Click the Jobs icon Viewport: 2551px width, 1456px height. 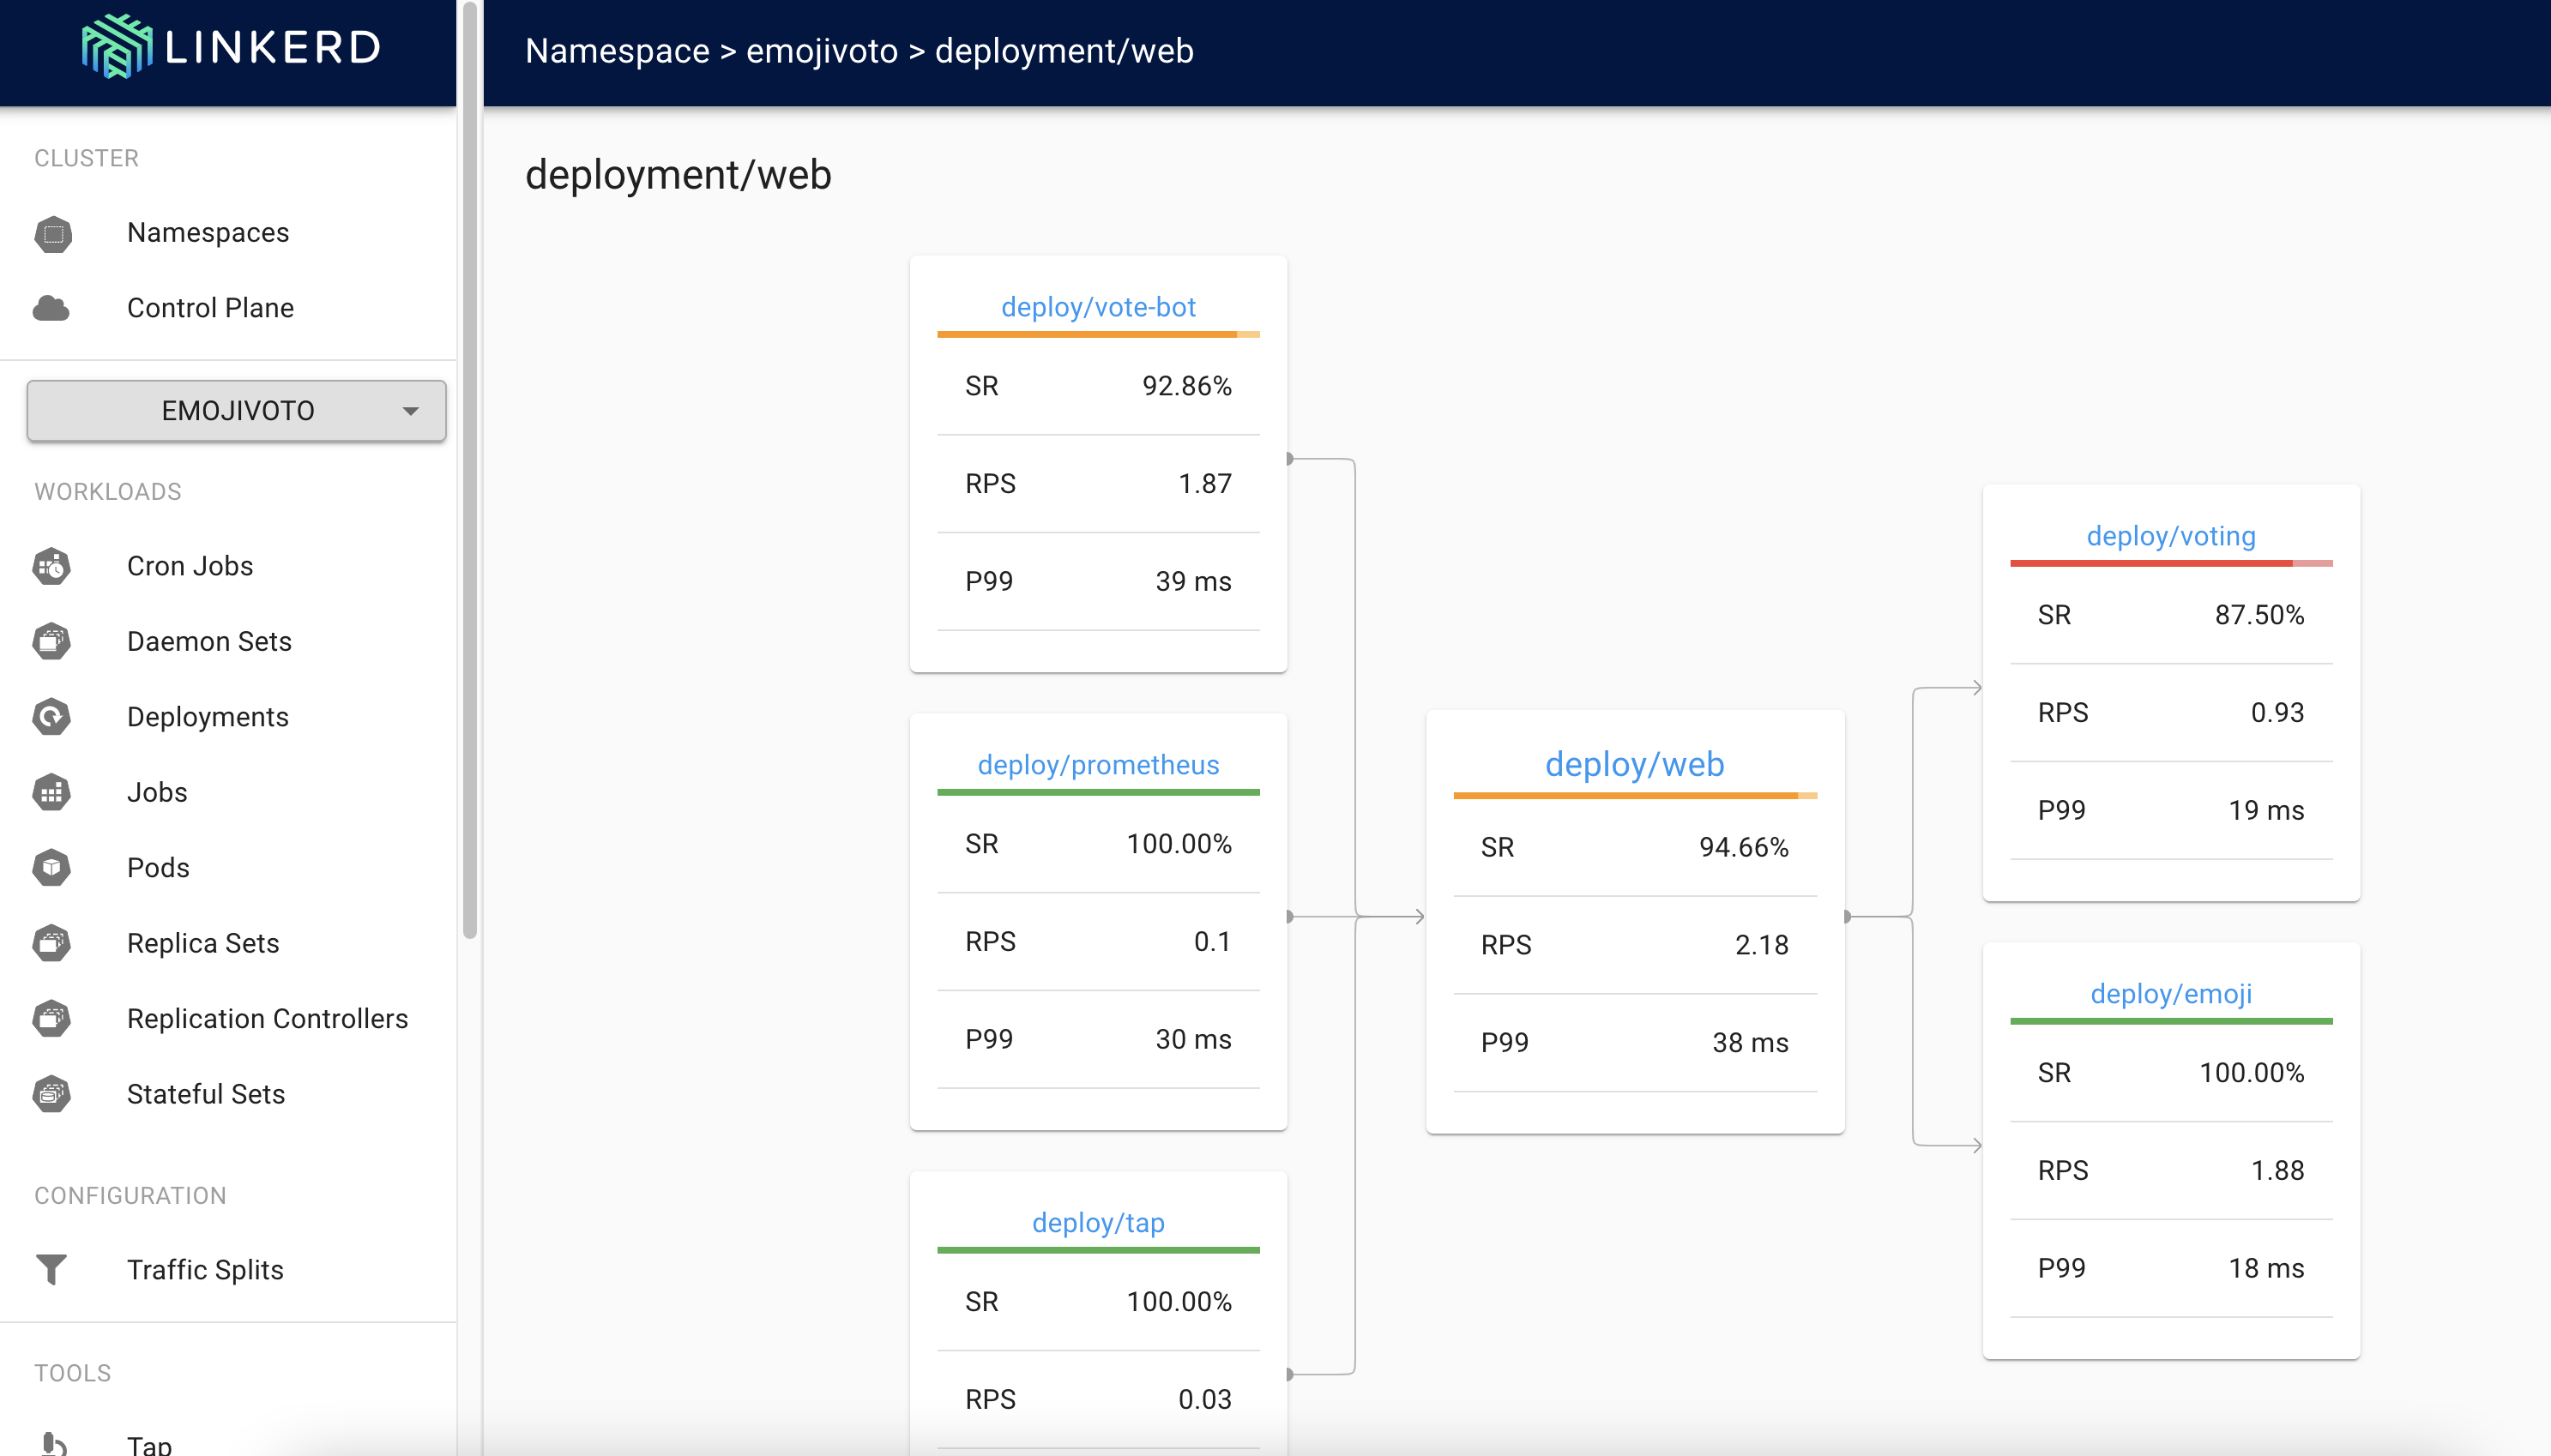pos(51,792)
